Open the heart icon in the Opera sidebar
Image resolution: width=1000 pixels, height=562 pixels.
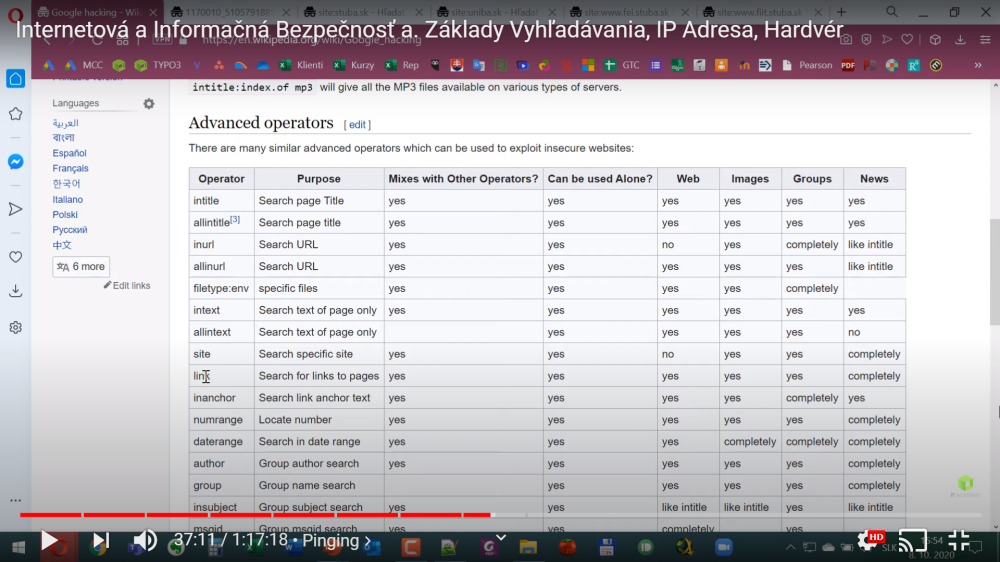click(16, 257)
